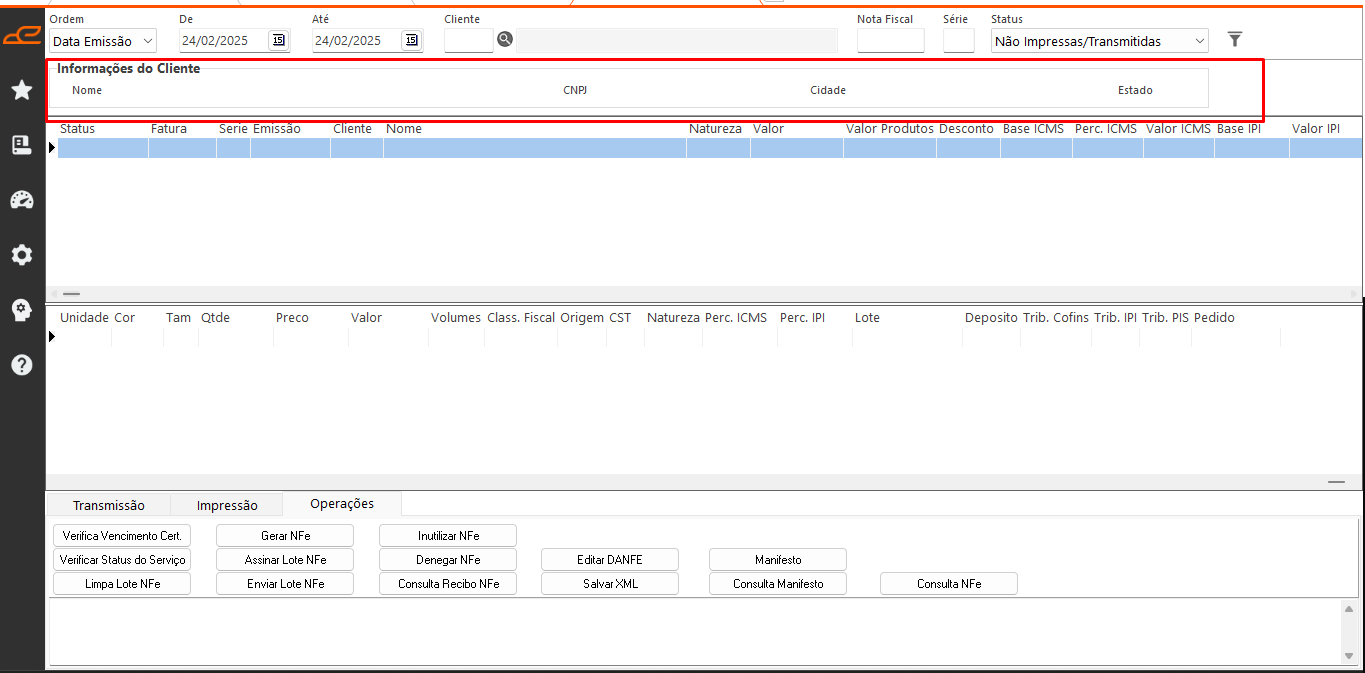Click the Nota Fiscal input field
The height and width of the screenshot is (673, 1365).
tap(890, 41)
